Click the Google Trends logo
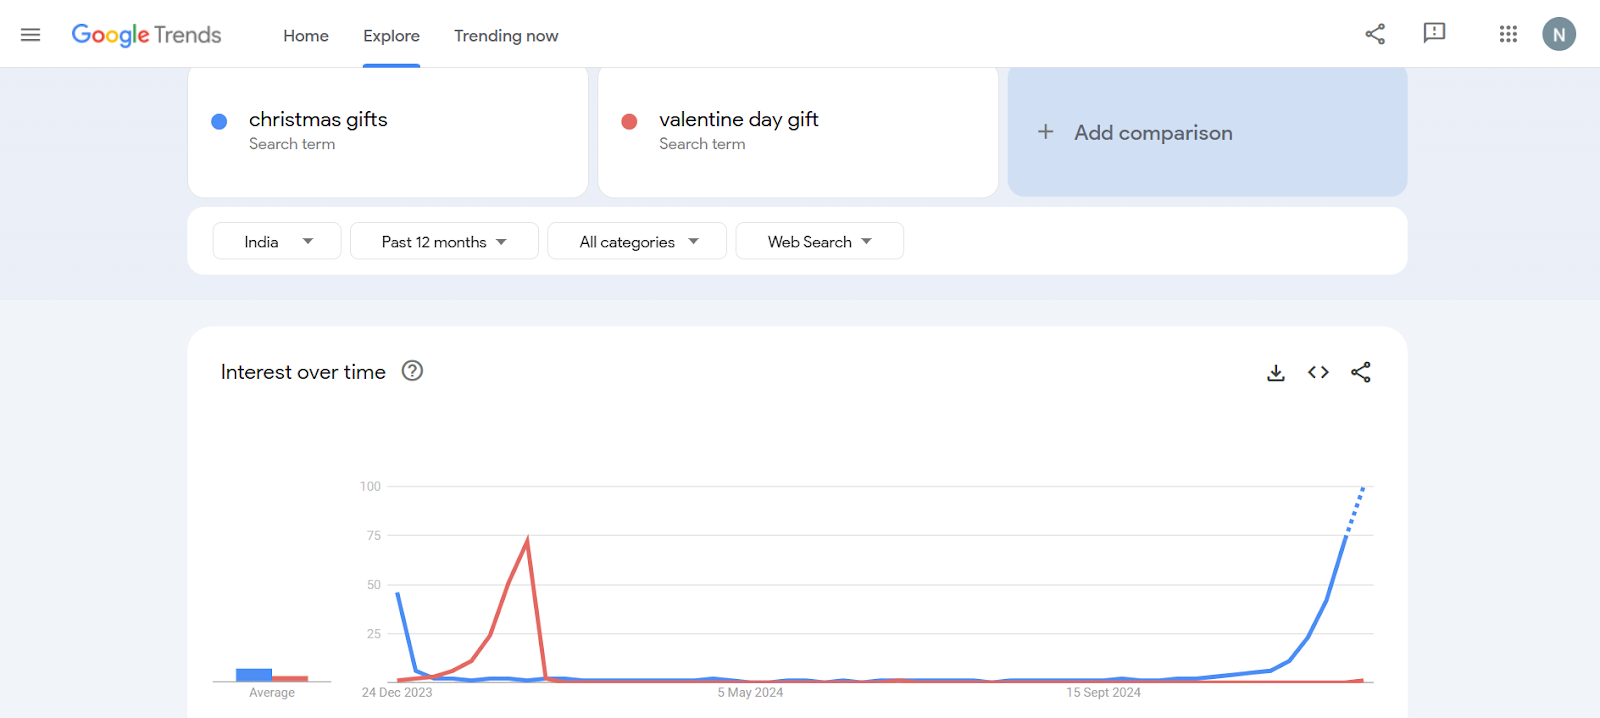Viewport: 1600px width, 718px height. (146, 35)
